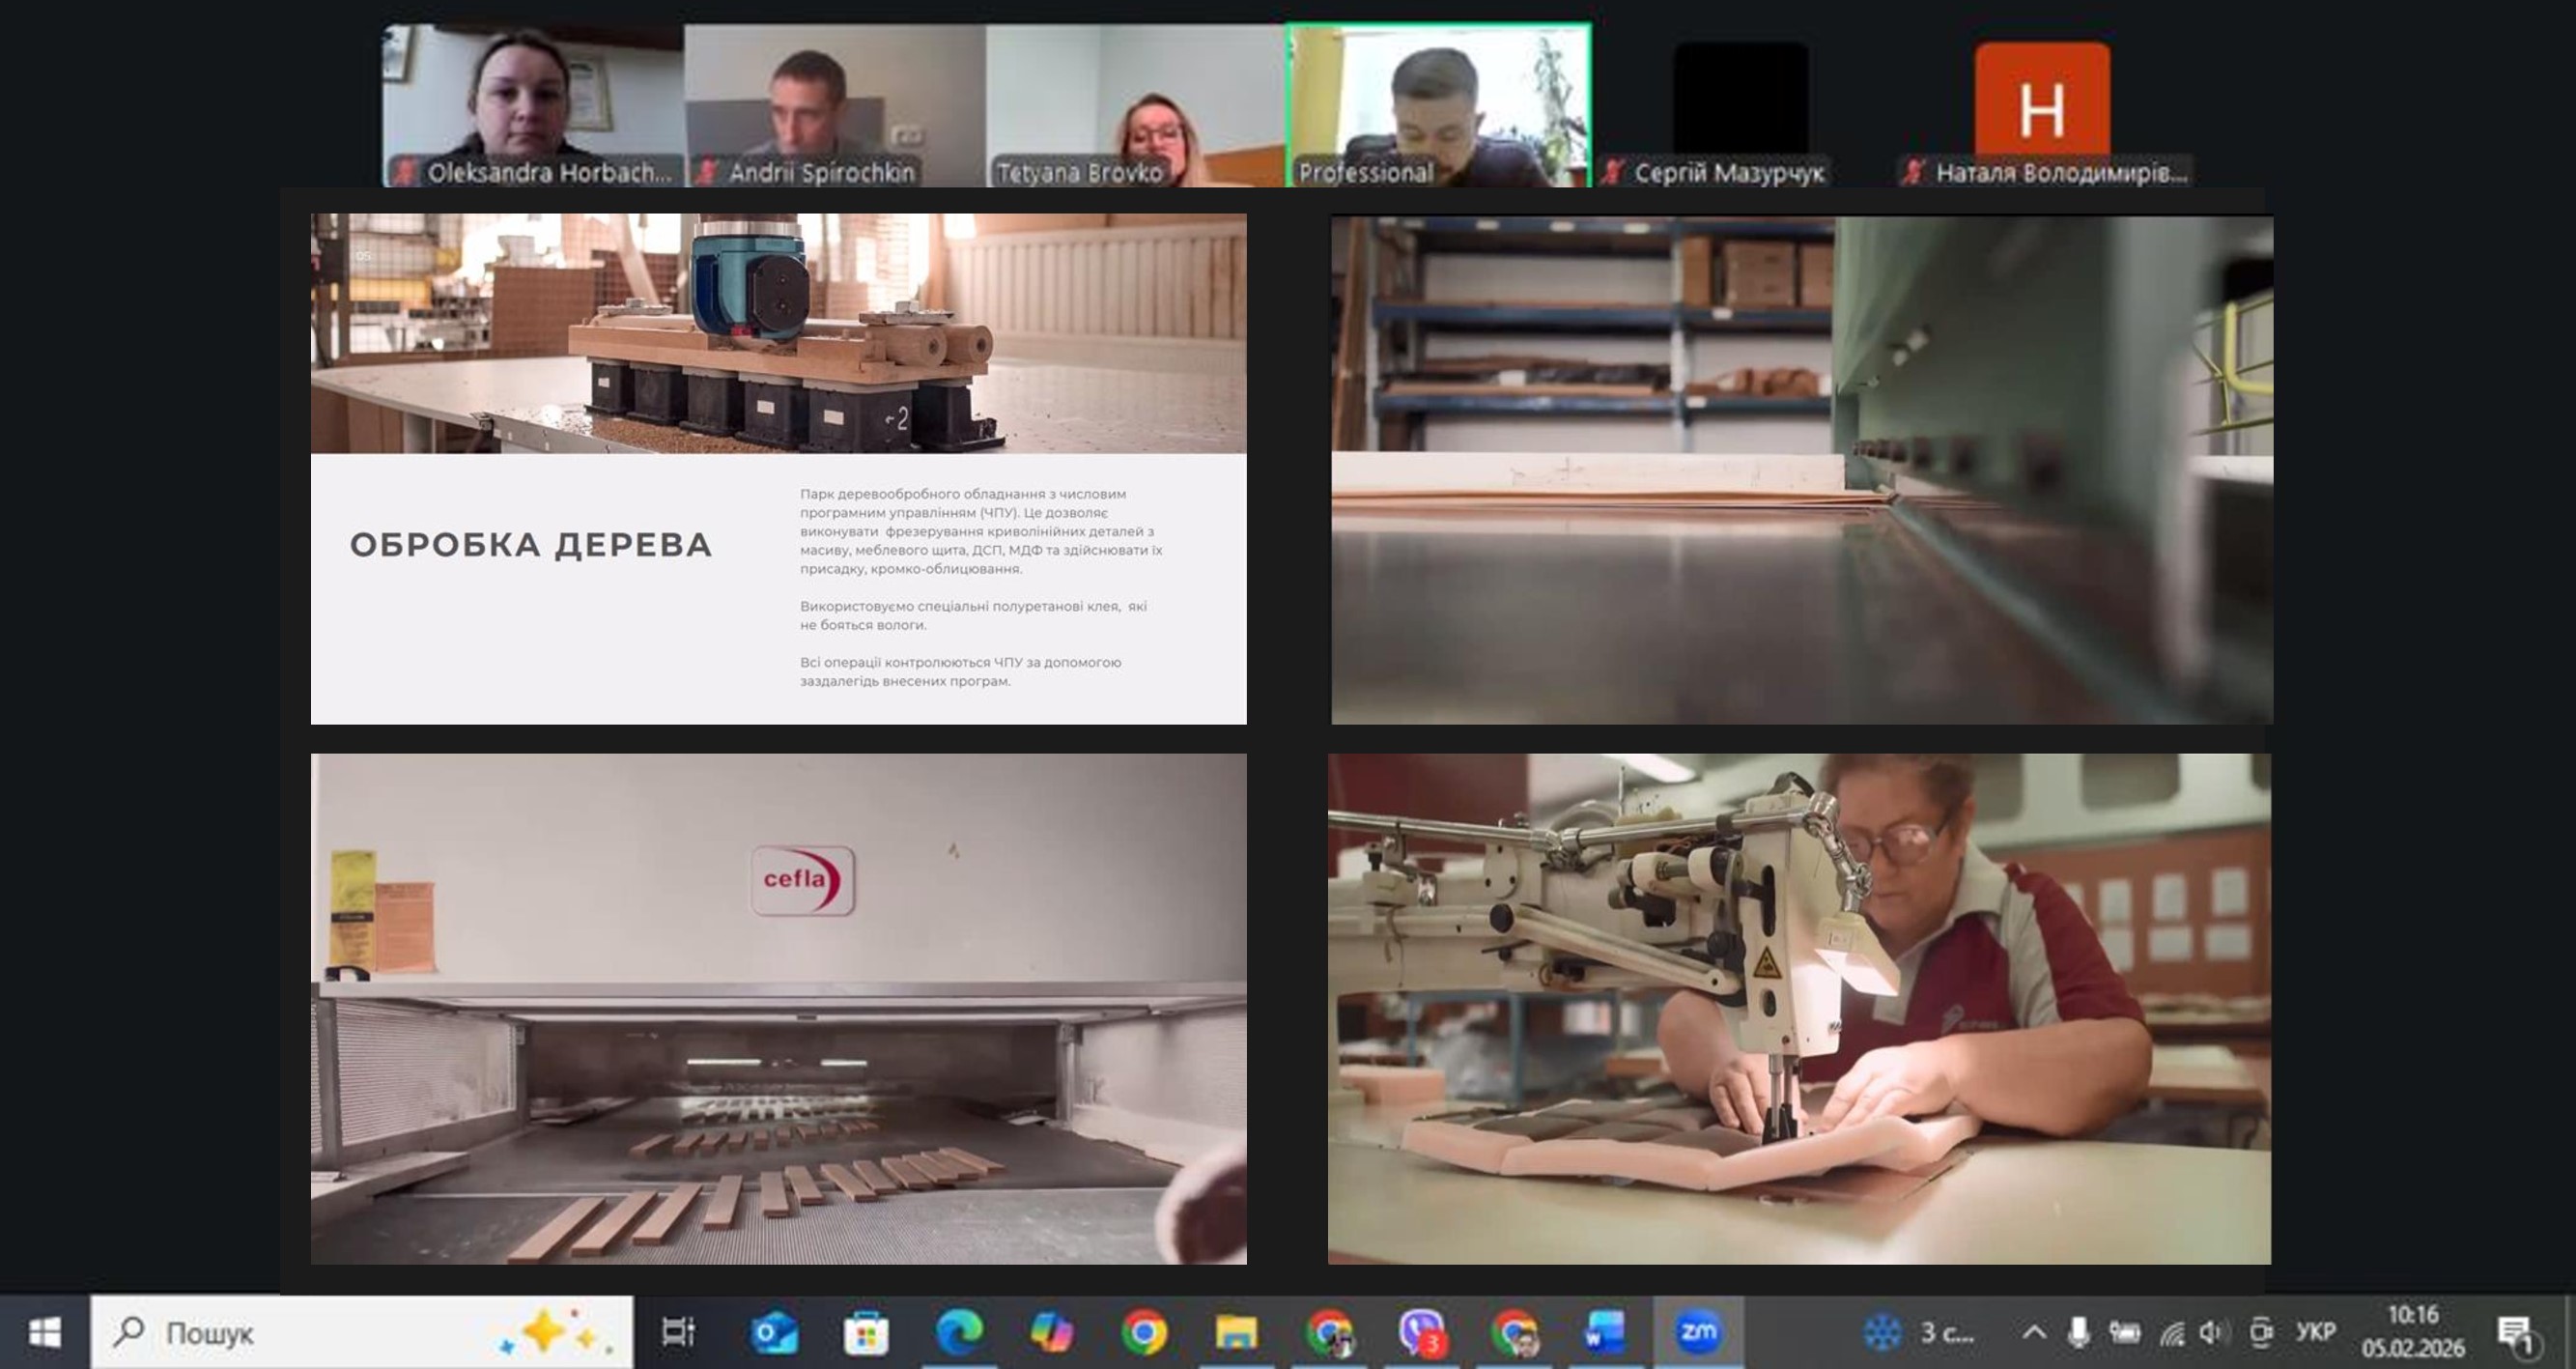The image size is (2576, 1369).
Task: Open Viber with 3 notifications
Action: [1421, 1332]
